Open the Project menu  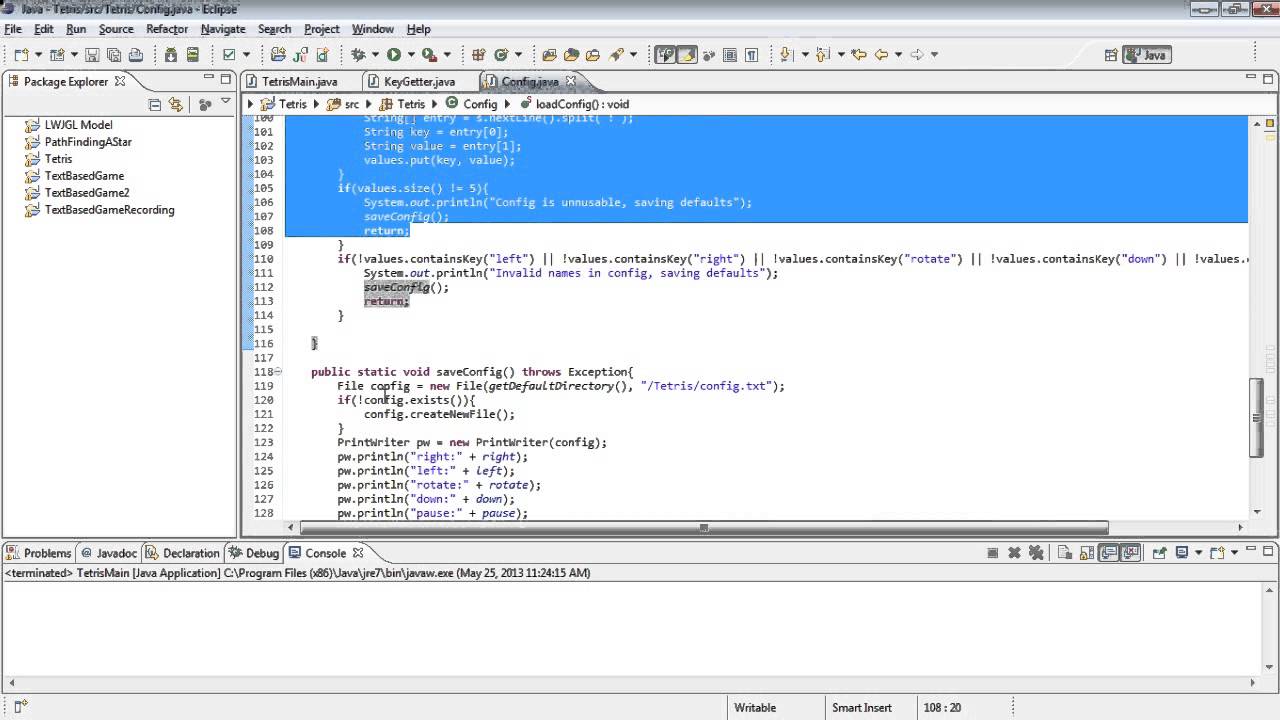point(321,29)
